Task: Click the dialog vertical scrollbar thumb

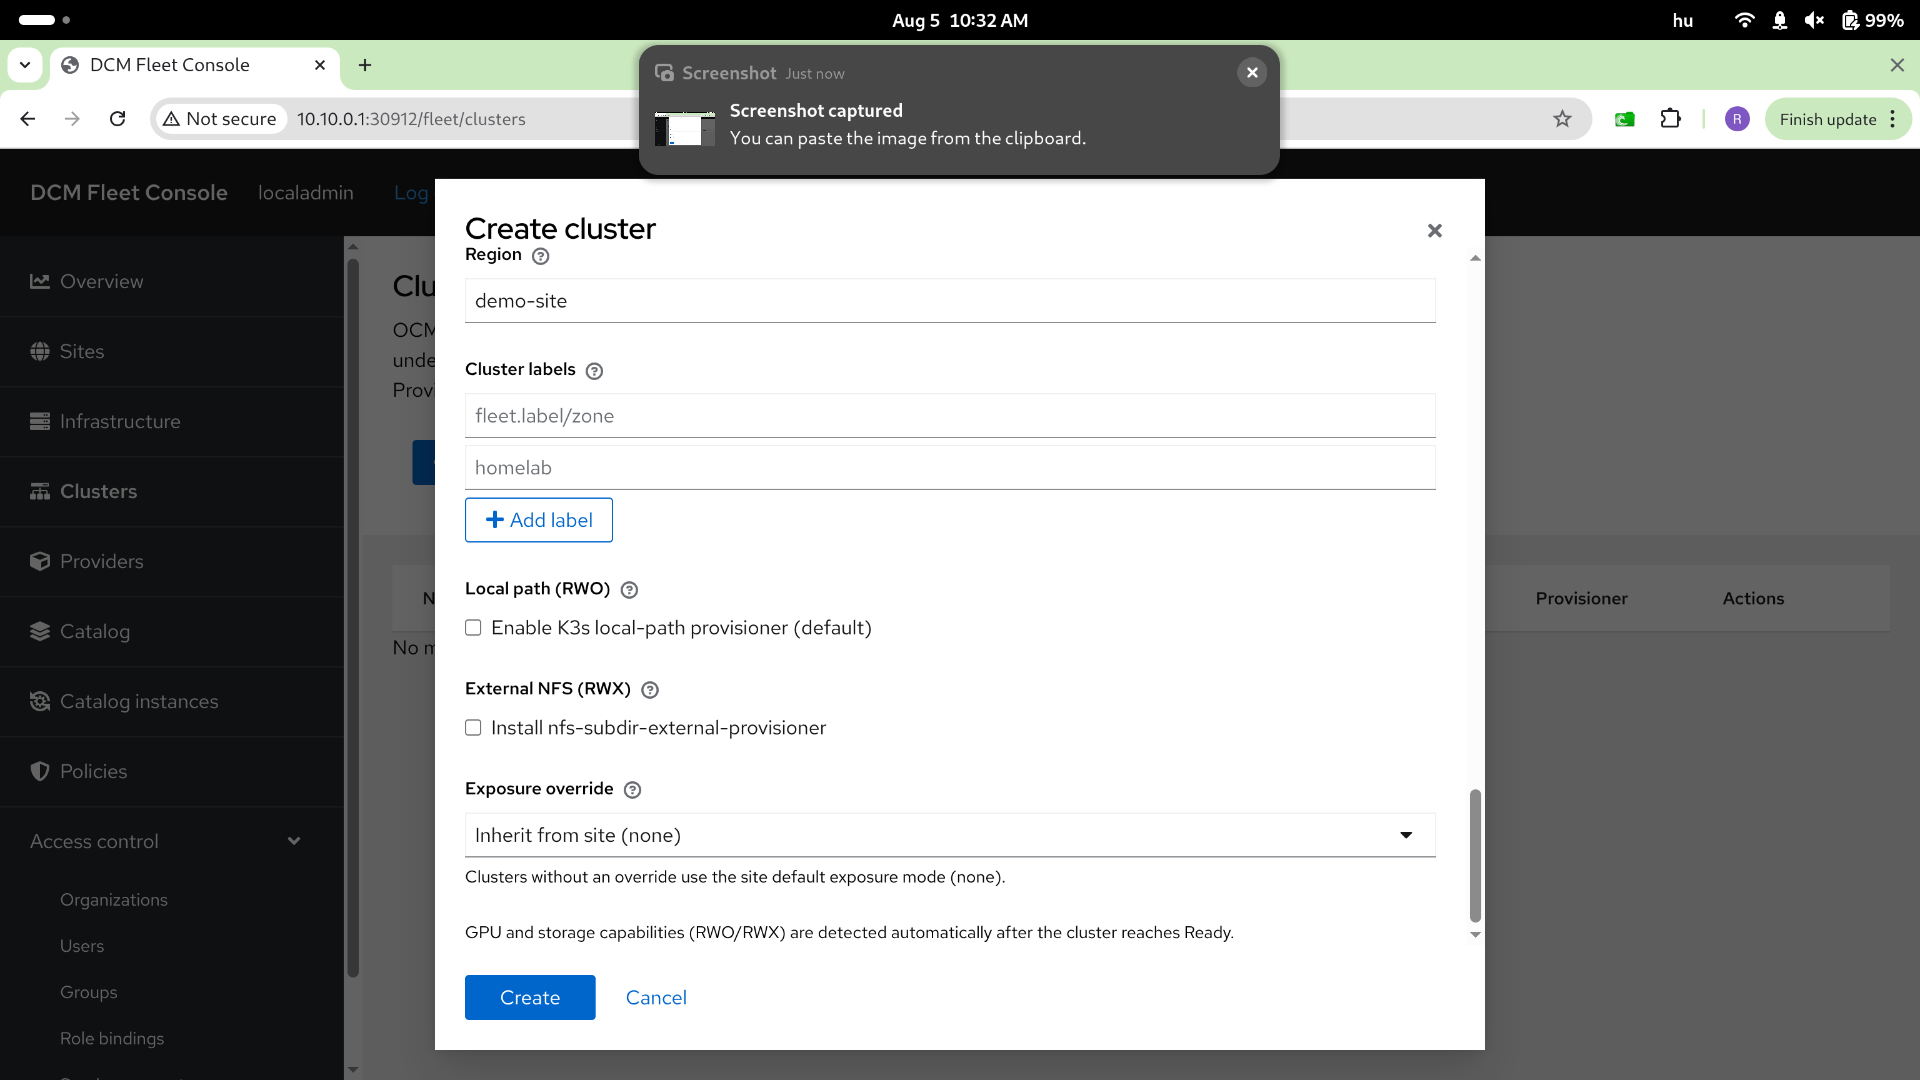Action: point(1475,856)
